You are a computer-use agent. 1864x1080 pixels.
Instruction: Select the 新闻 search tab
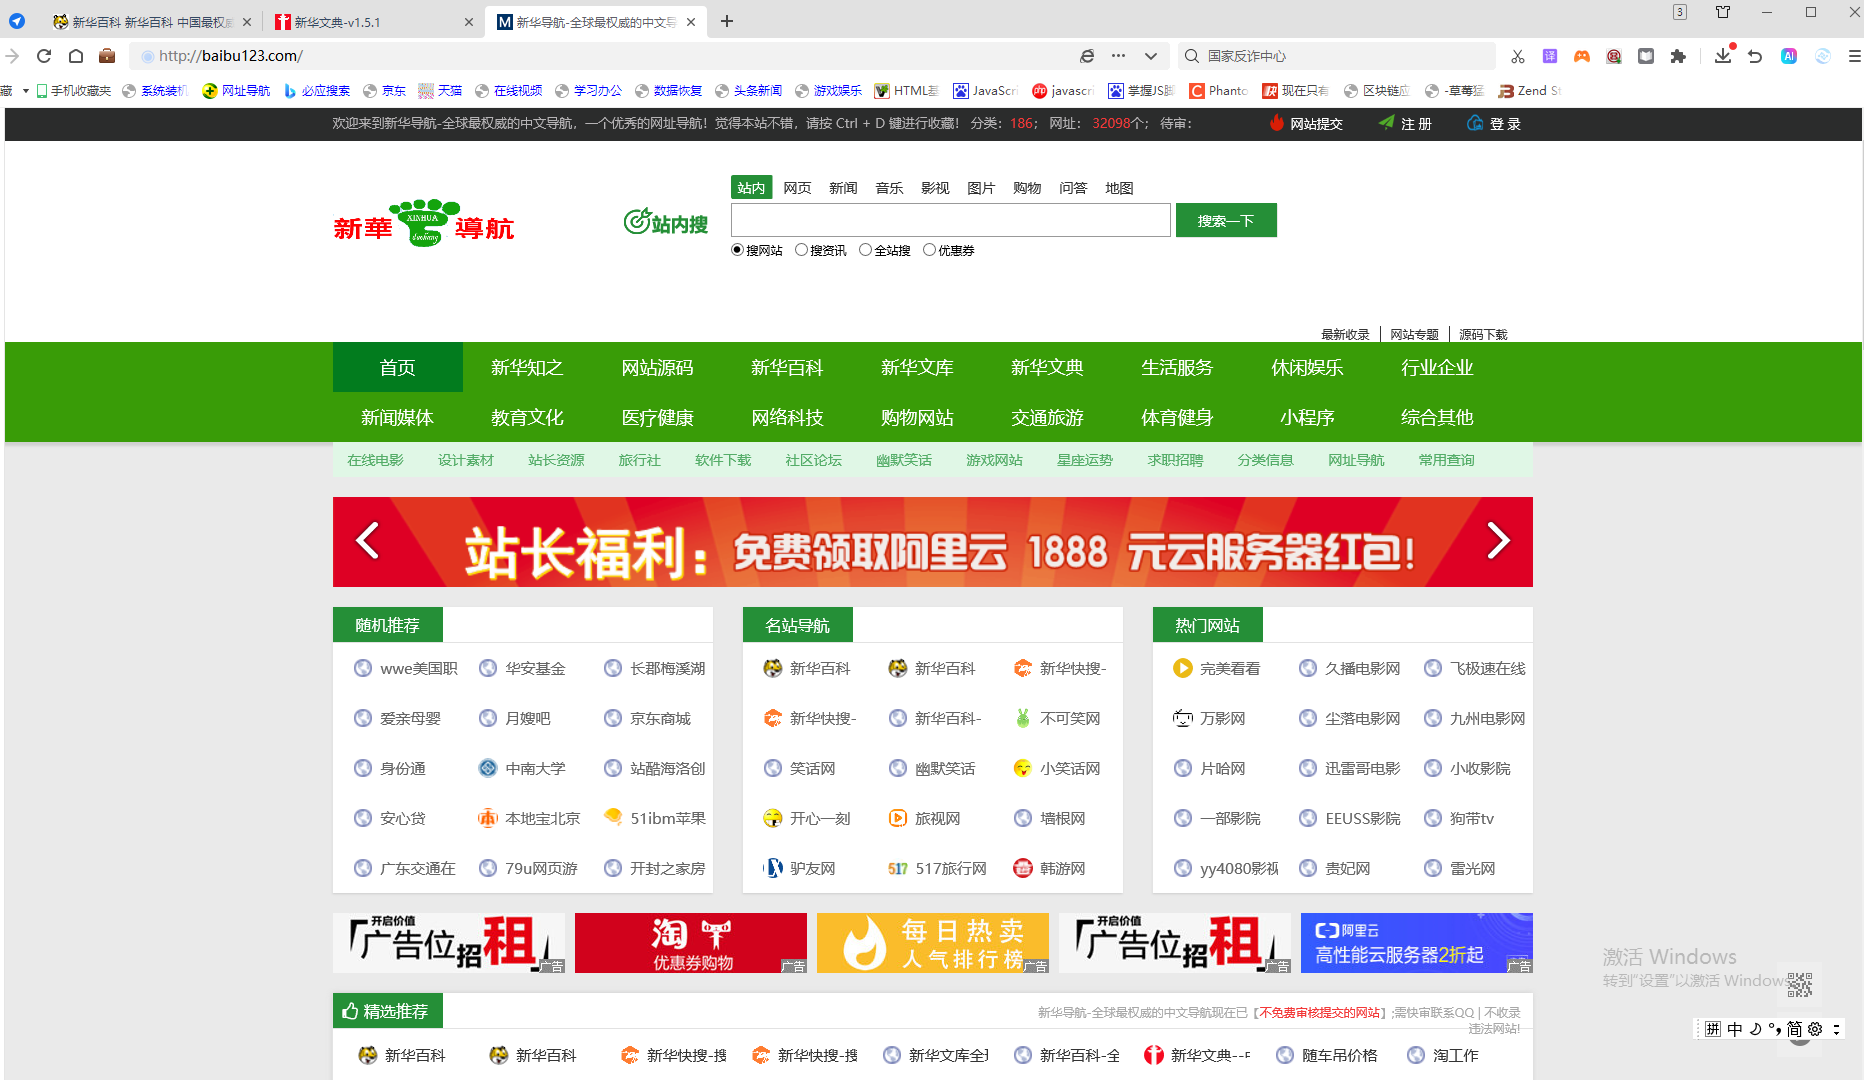pyautogui.click(x=843, y=188)
